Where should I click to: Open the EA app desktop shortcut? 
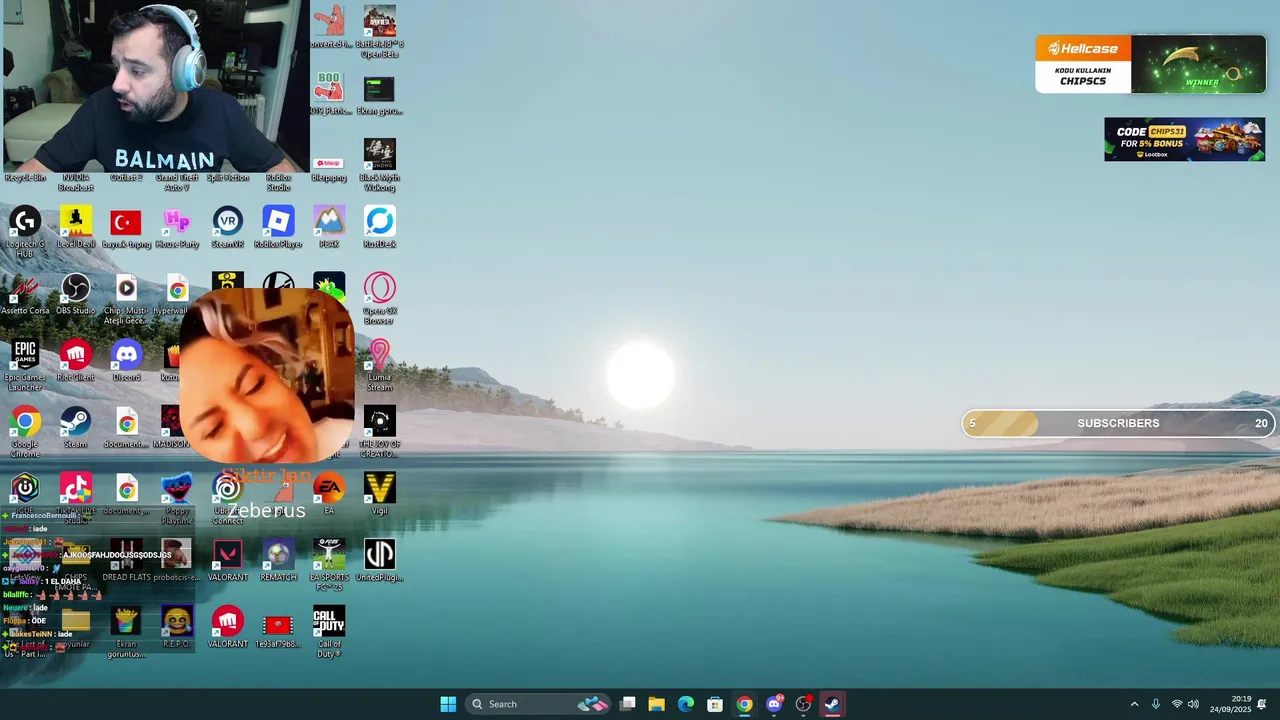pyautogui.click(x=329, y=493)
